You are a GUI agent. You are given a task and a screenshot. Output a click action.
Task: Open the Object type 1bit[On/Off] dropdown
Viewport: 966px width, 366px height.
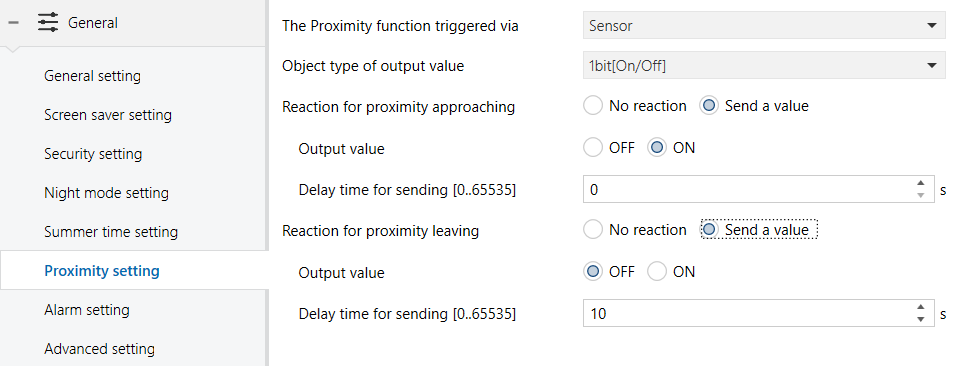pyautogui.click(x=764, y=65)
